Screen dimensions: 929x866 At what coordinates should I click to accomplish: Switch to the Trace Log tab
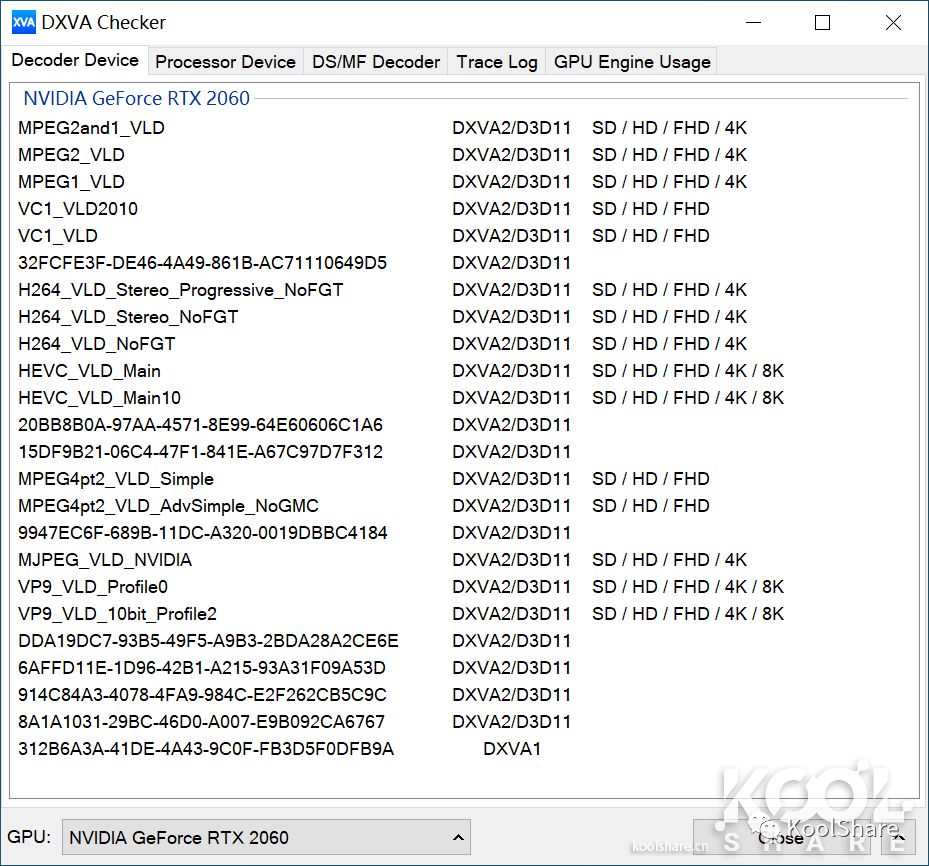coord(496,62)
